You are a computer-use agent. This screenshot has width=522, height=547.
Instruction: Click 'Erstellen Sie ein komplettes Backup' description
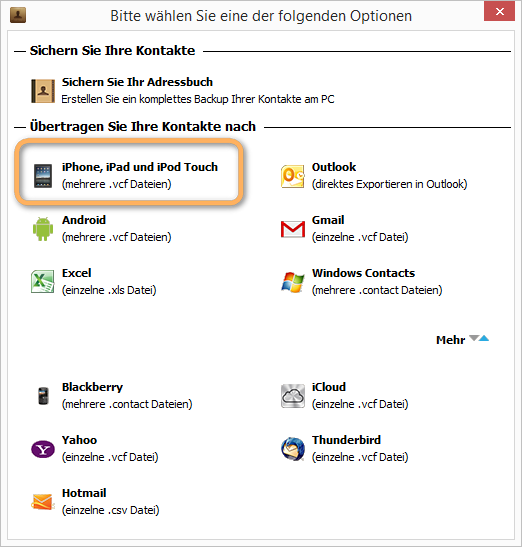[x=198, y=99]
